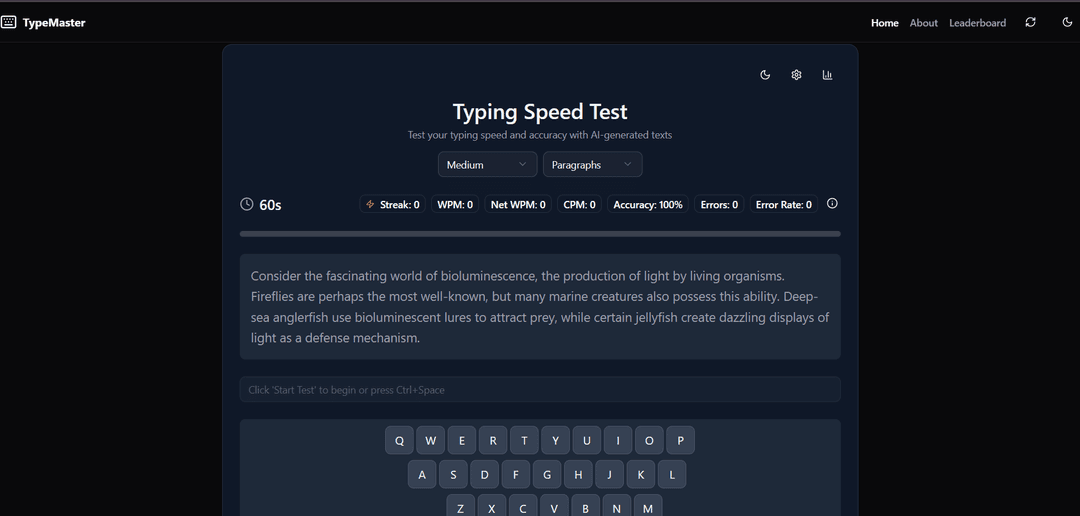Click the Errors: 0 badge
The height and width of the screenshot is (516, 1080).
click(719, 205)
